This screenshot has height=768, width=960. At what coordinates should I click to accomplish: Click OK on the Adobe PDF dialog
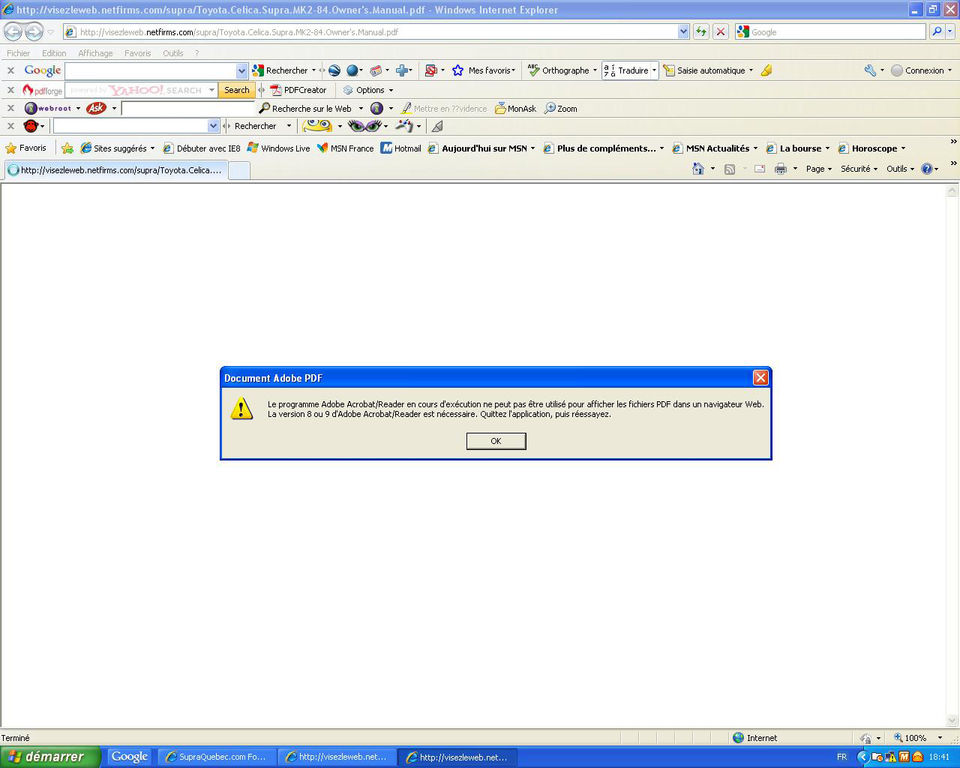(496, 440)
